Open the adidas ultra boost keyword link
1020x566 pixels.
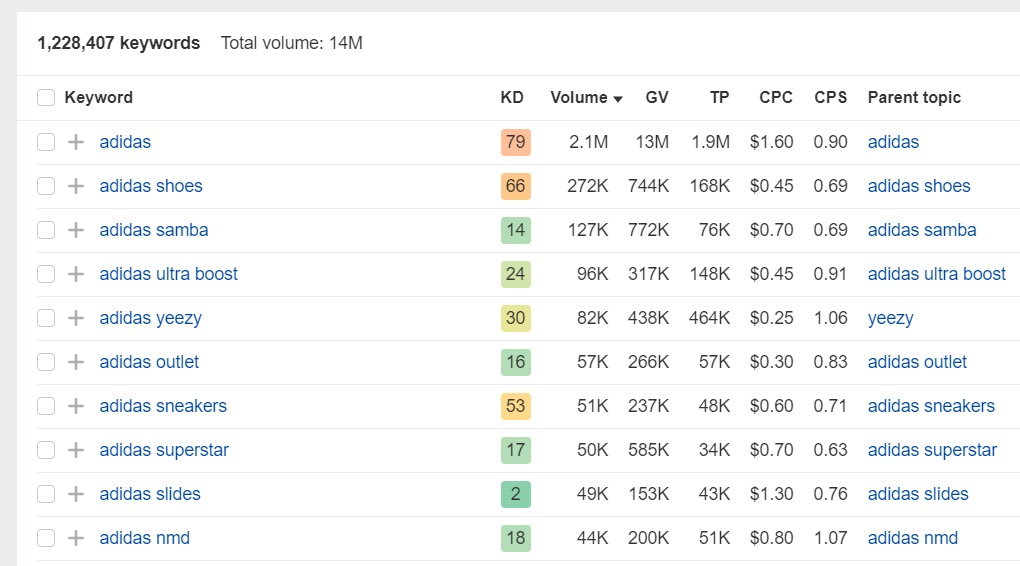coord(168,274)
